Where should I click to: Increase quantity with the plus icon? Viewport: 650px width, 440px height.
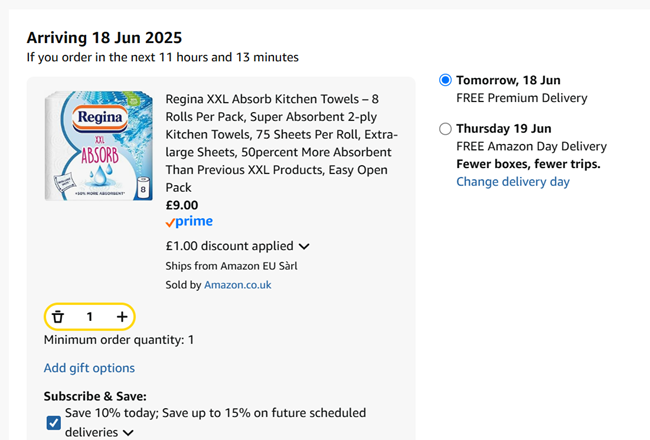click(x=122, y=317)
